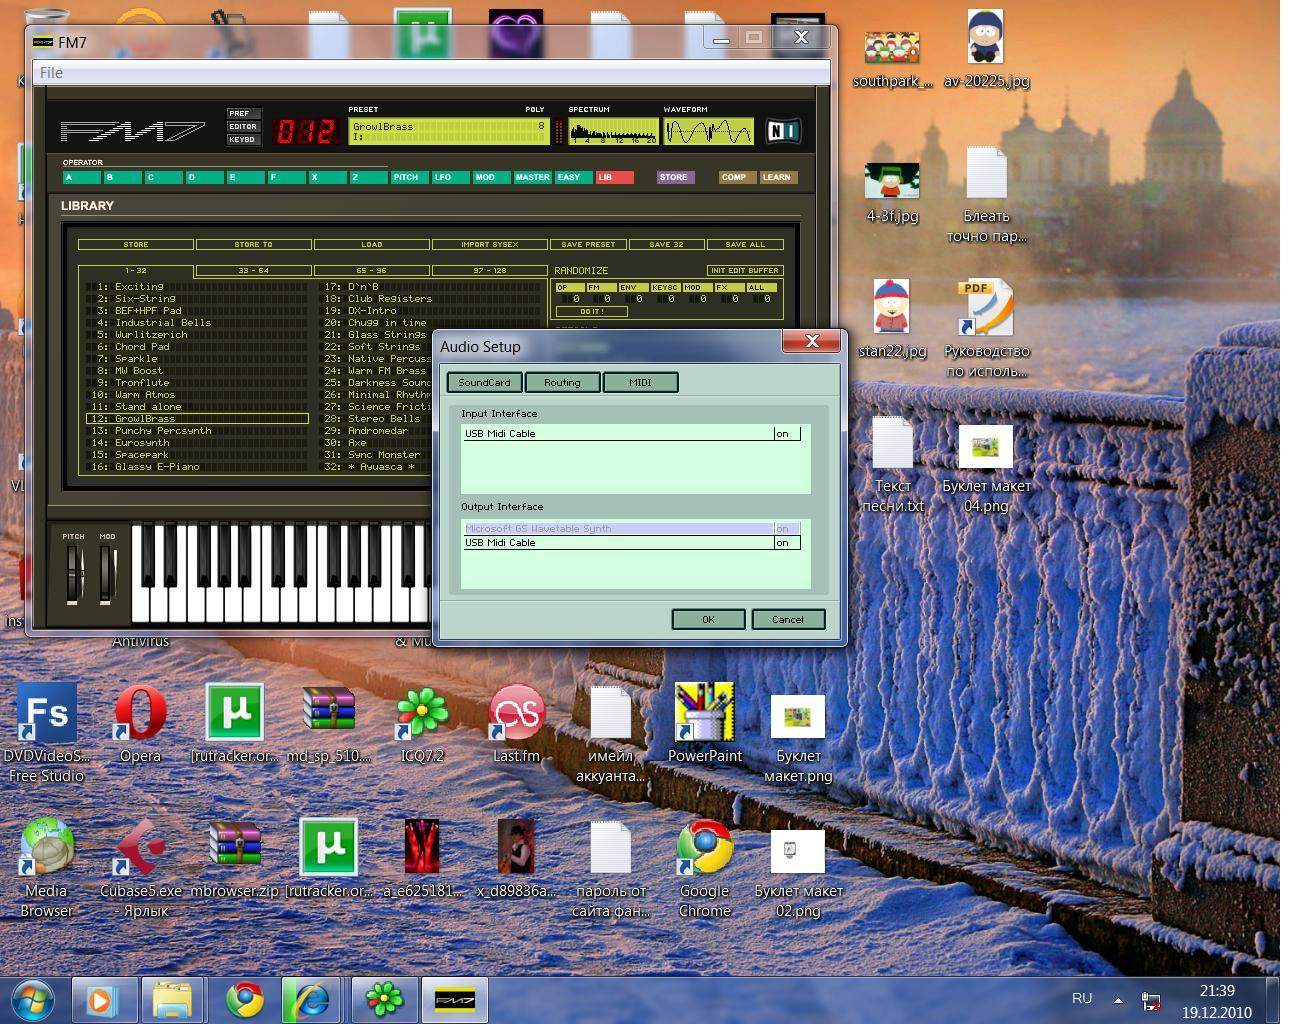
Task: Open the RU language selector
Action: [1082, 998]
